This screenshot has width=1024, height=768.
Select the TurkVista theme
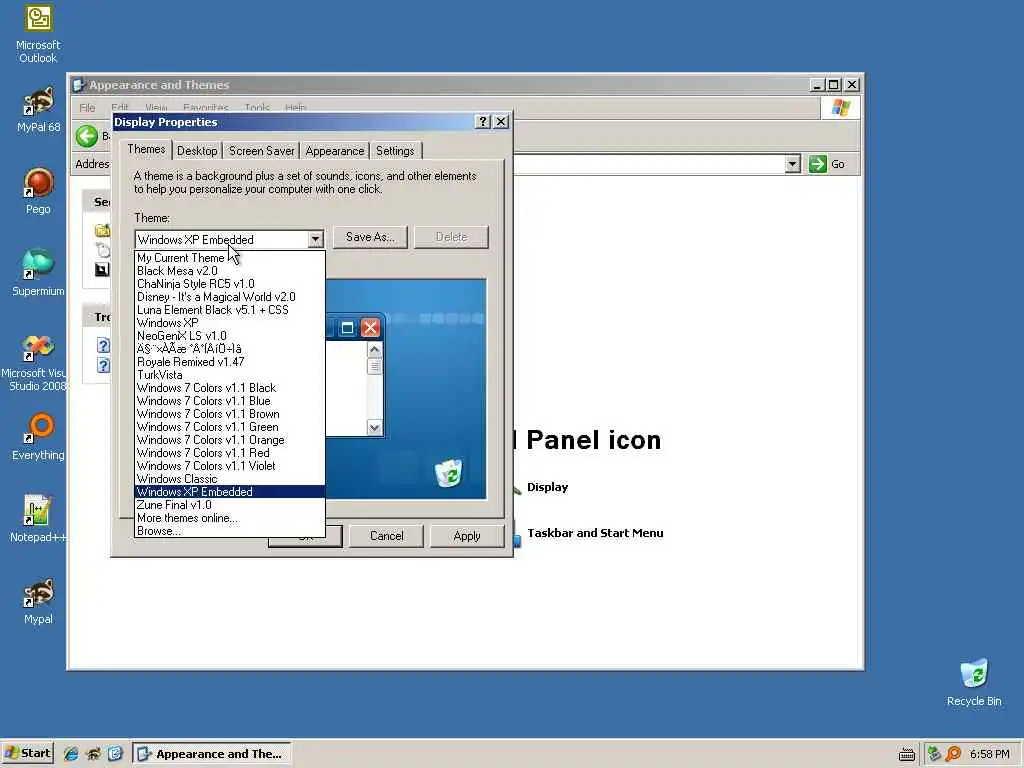coord(230,375)
